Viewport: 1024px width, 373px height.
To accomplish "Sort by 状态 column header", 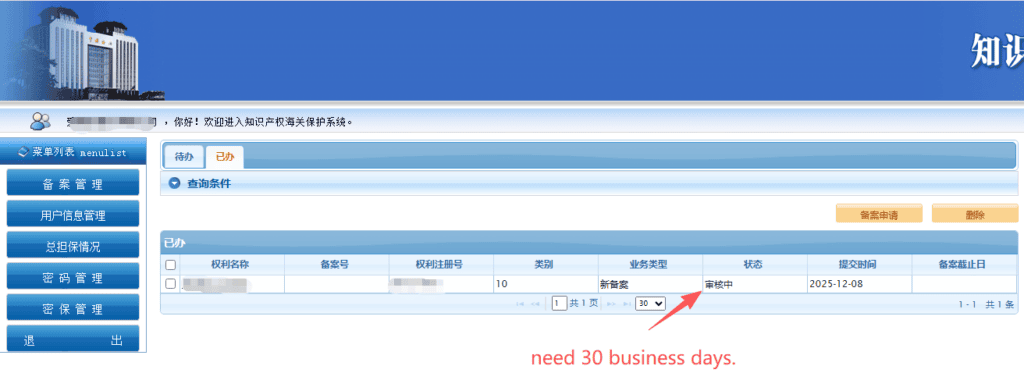I will click(x=753, y=265).
